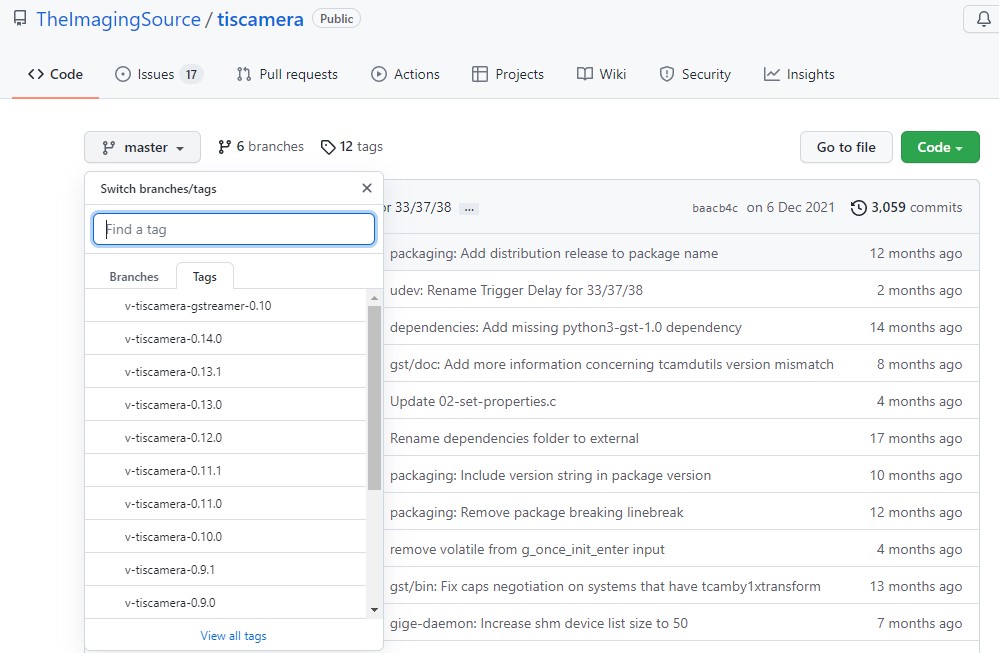Click the tag list scrollbar thumb
The image size is (999, 653).
(374, 398)
